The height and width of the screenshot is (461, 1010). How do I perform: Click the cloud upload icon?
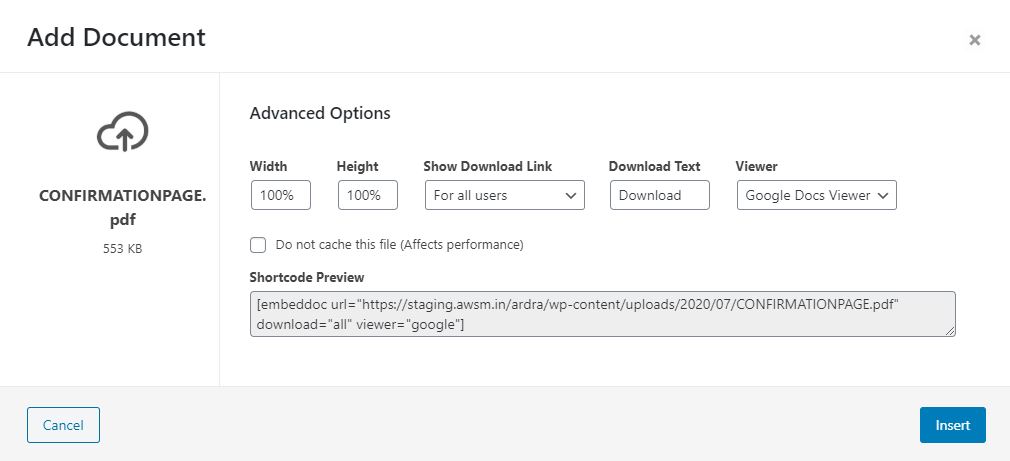click(122, 131)
